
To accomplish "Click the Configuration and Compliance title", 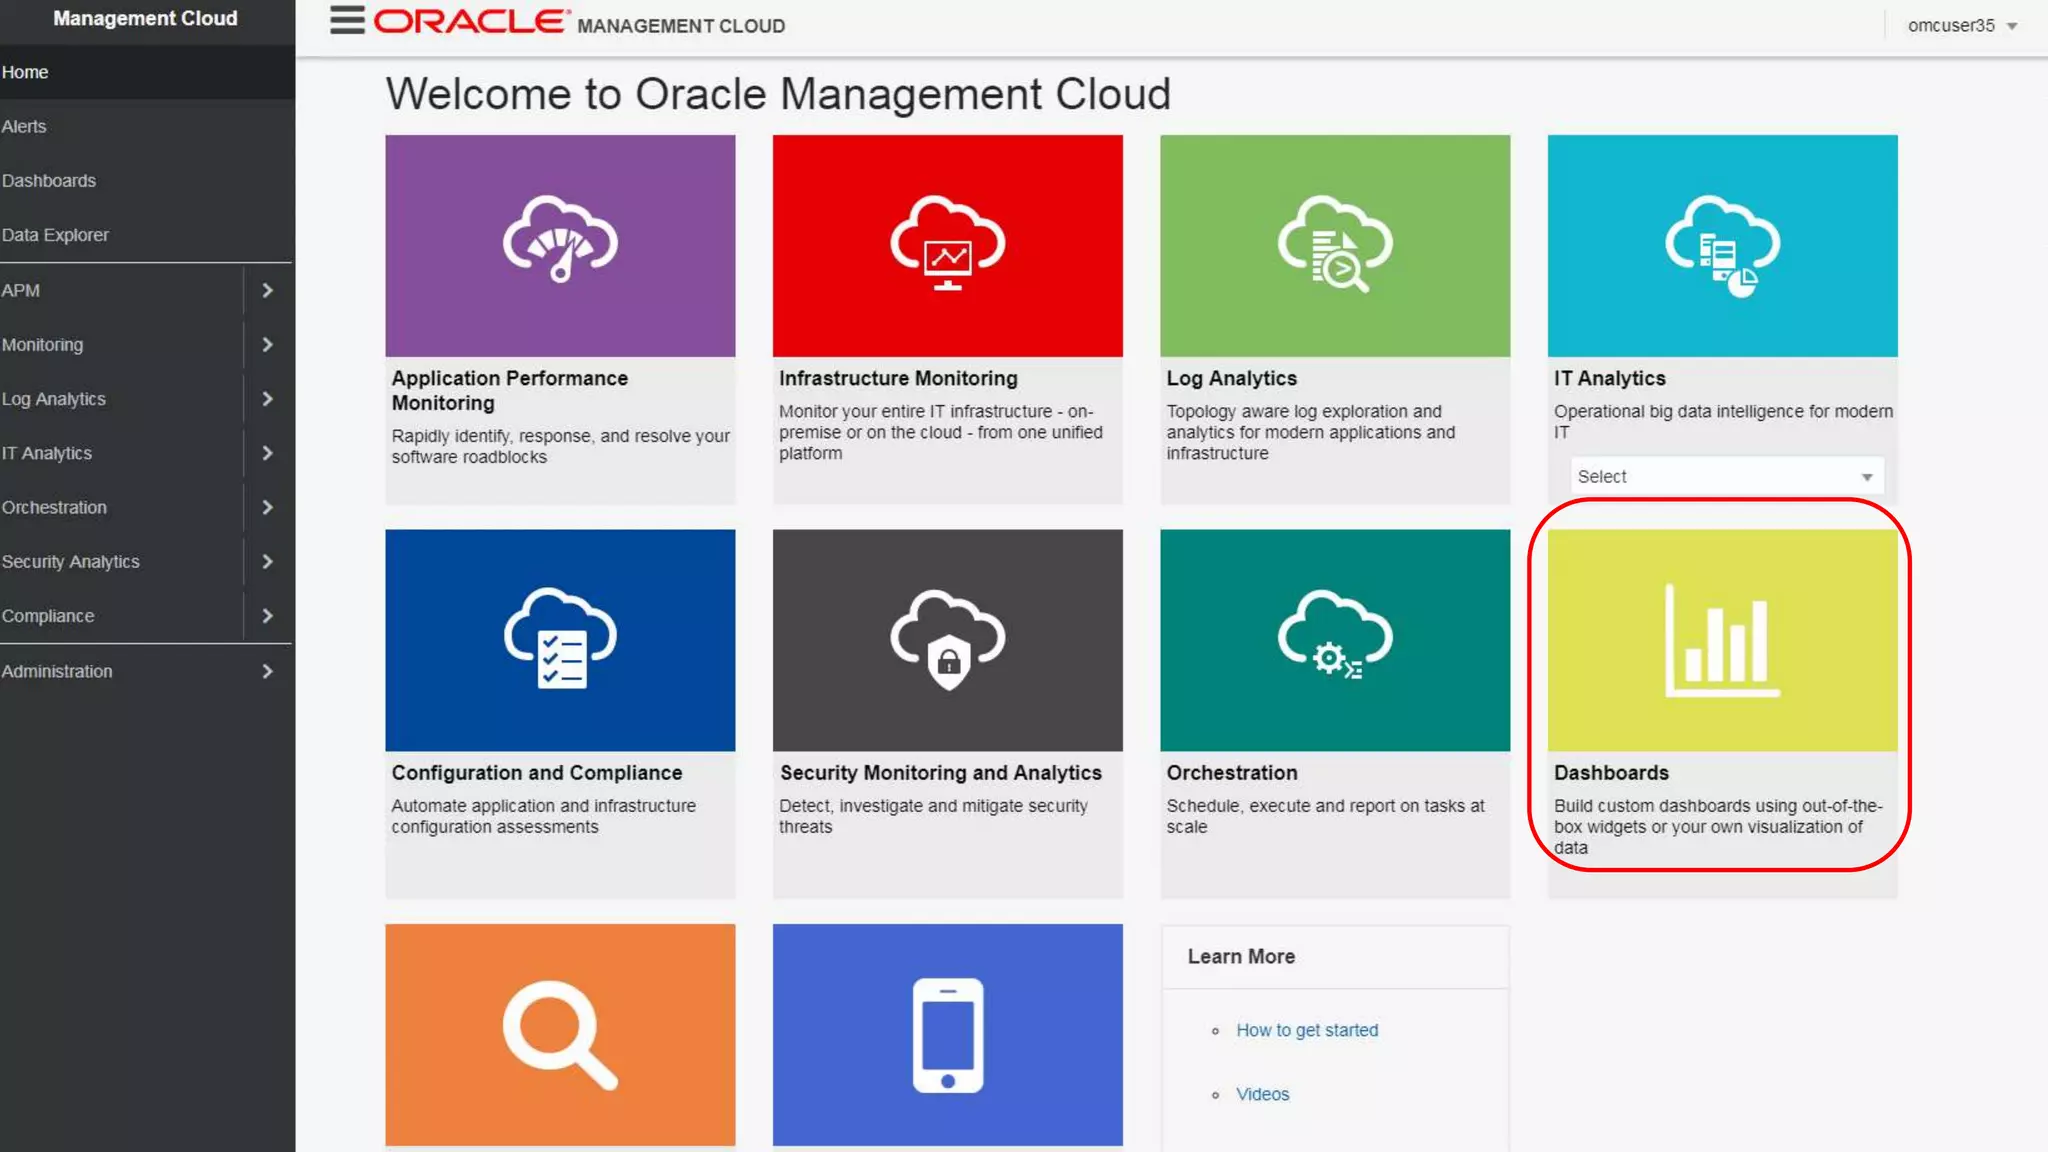I will point(537,772).
